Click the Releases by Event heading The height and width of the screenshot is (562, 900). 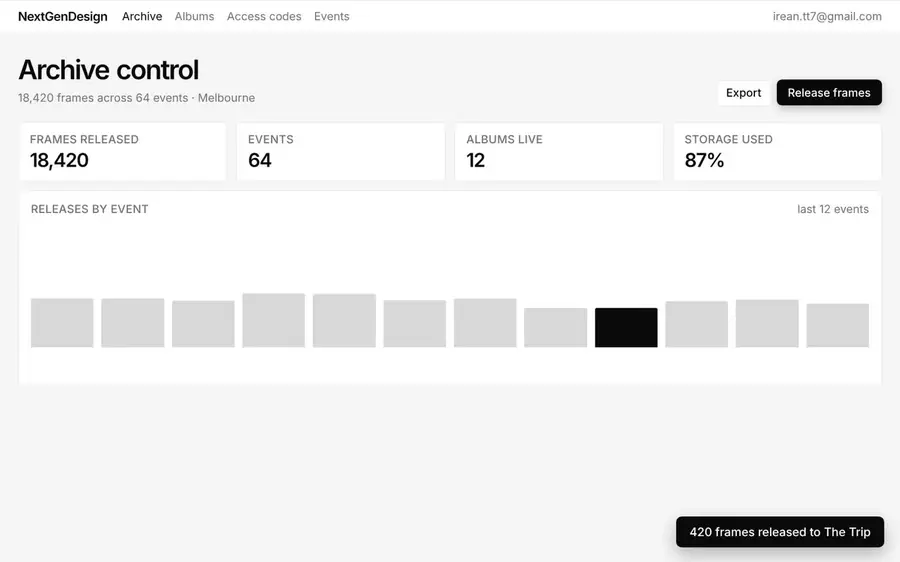[x=90, y=209]
